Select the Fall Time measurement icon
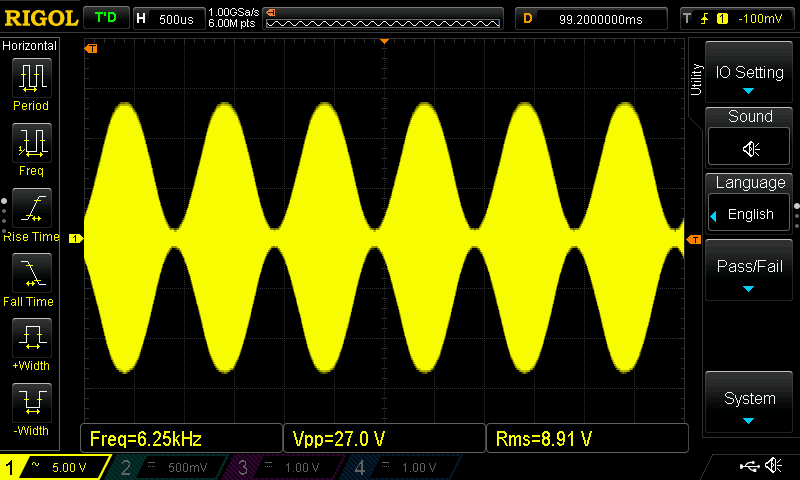800x480 pixels. pyautogui.click(x=32, y=272)
